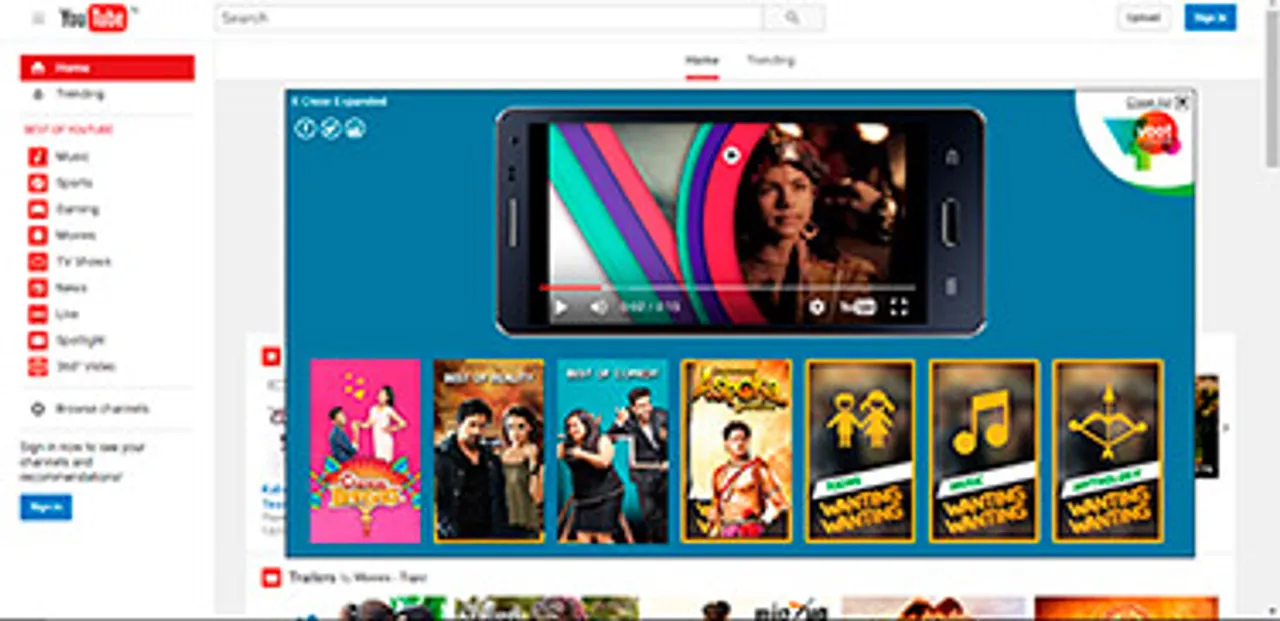Screen dimensions: 1280x621
Task: Open the bow and arrow Wanting thumbnail
Action: pos(1108,451)
